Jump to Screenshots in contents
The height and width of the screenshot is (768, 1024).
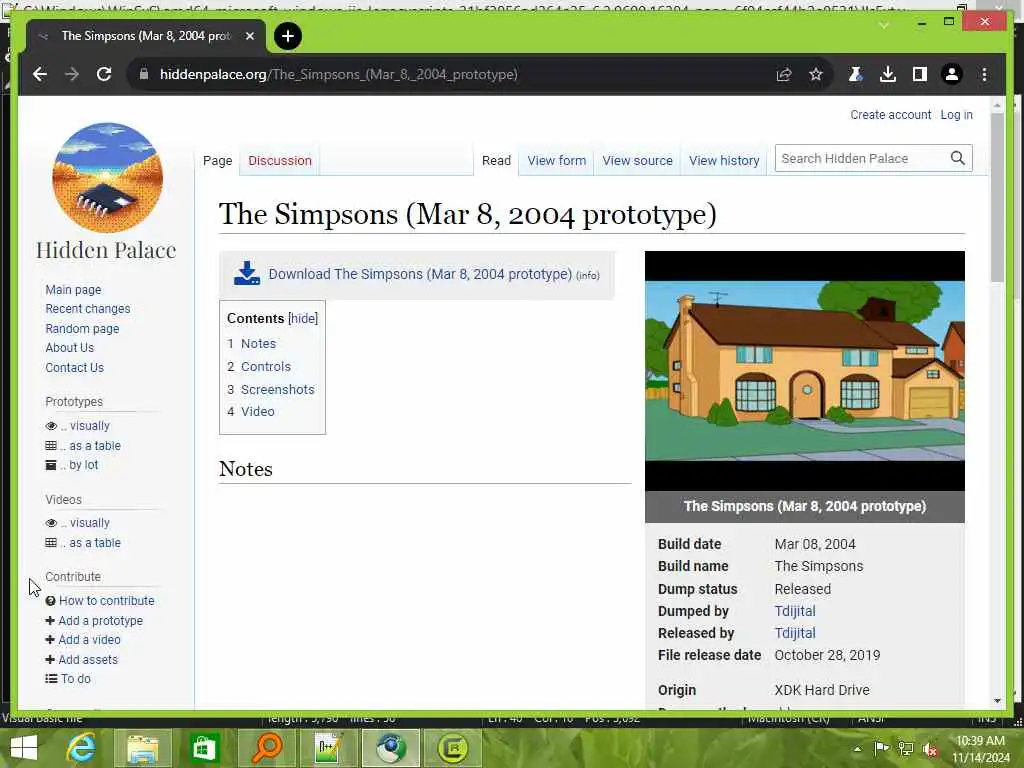pos(278,389)
